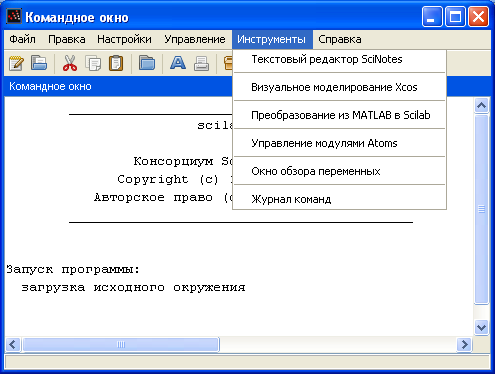Open the Правка menu
Screen dimensions: 495x374
[x=67, y=39]
